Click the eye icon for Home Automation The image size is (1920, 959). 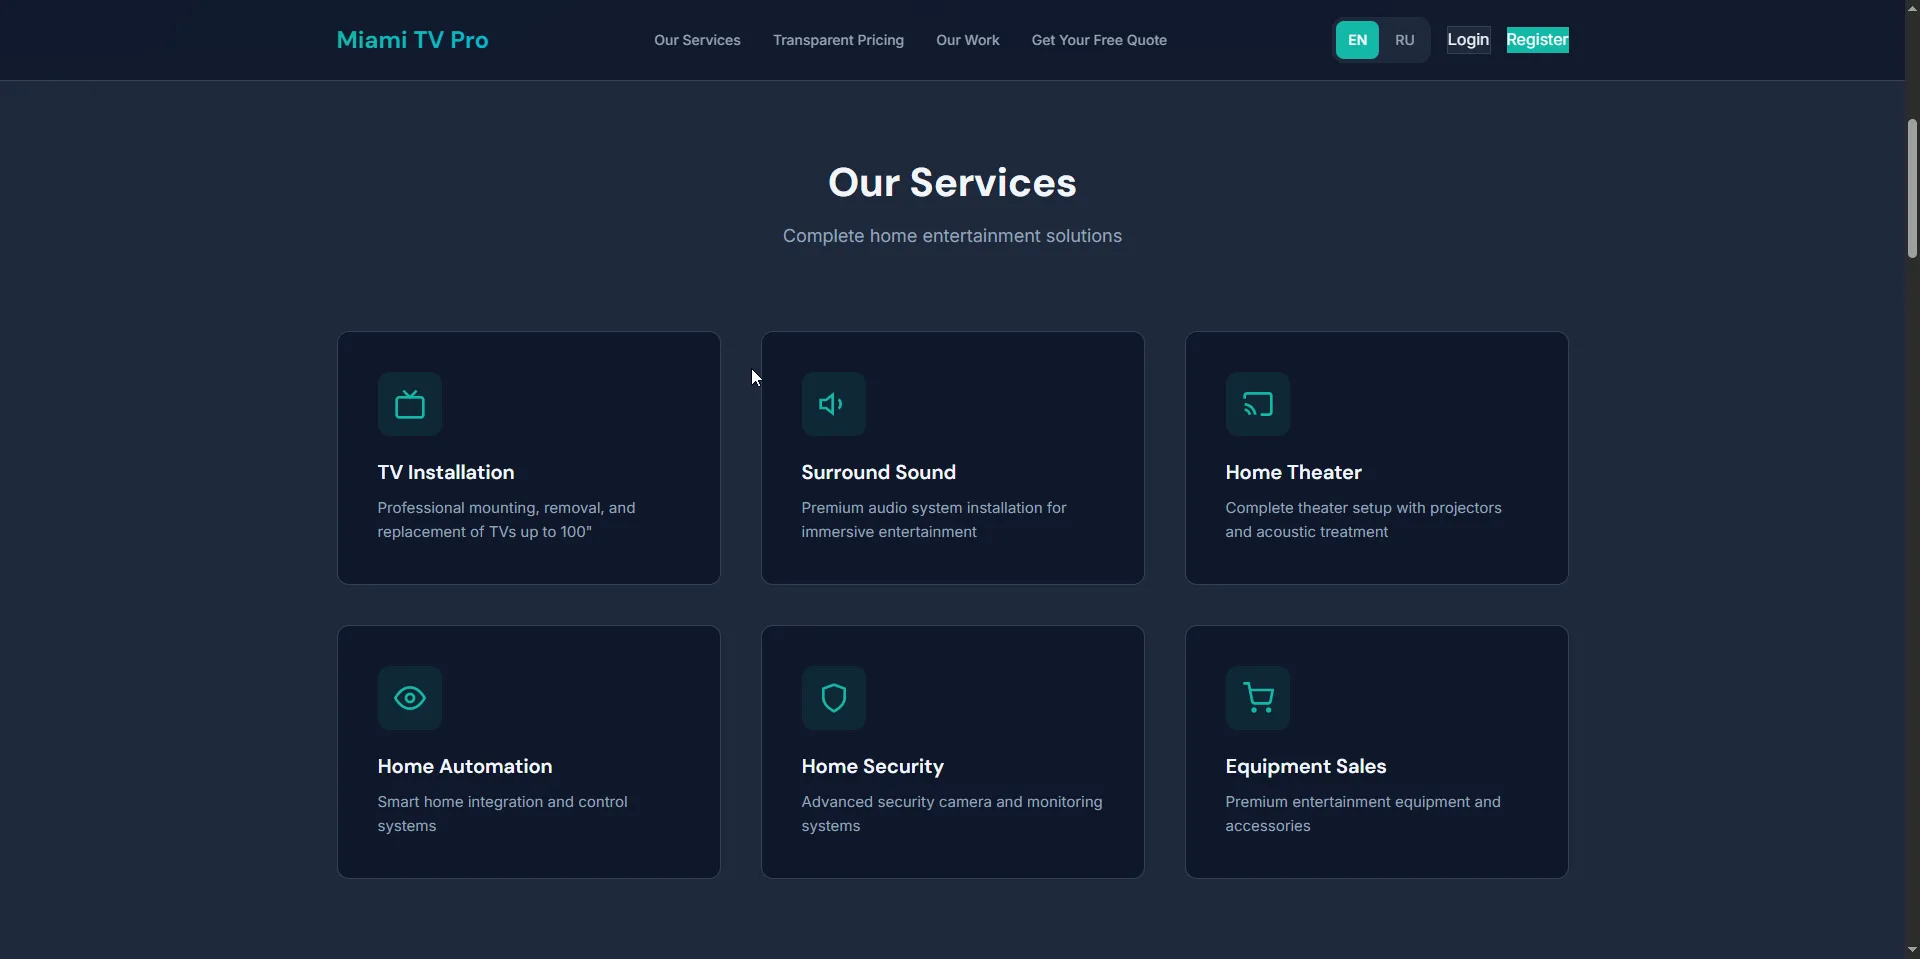[410, 698]
